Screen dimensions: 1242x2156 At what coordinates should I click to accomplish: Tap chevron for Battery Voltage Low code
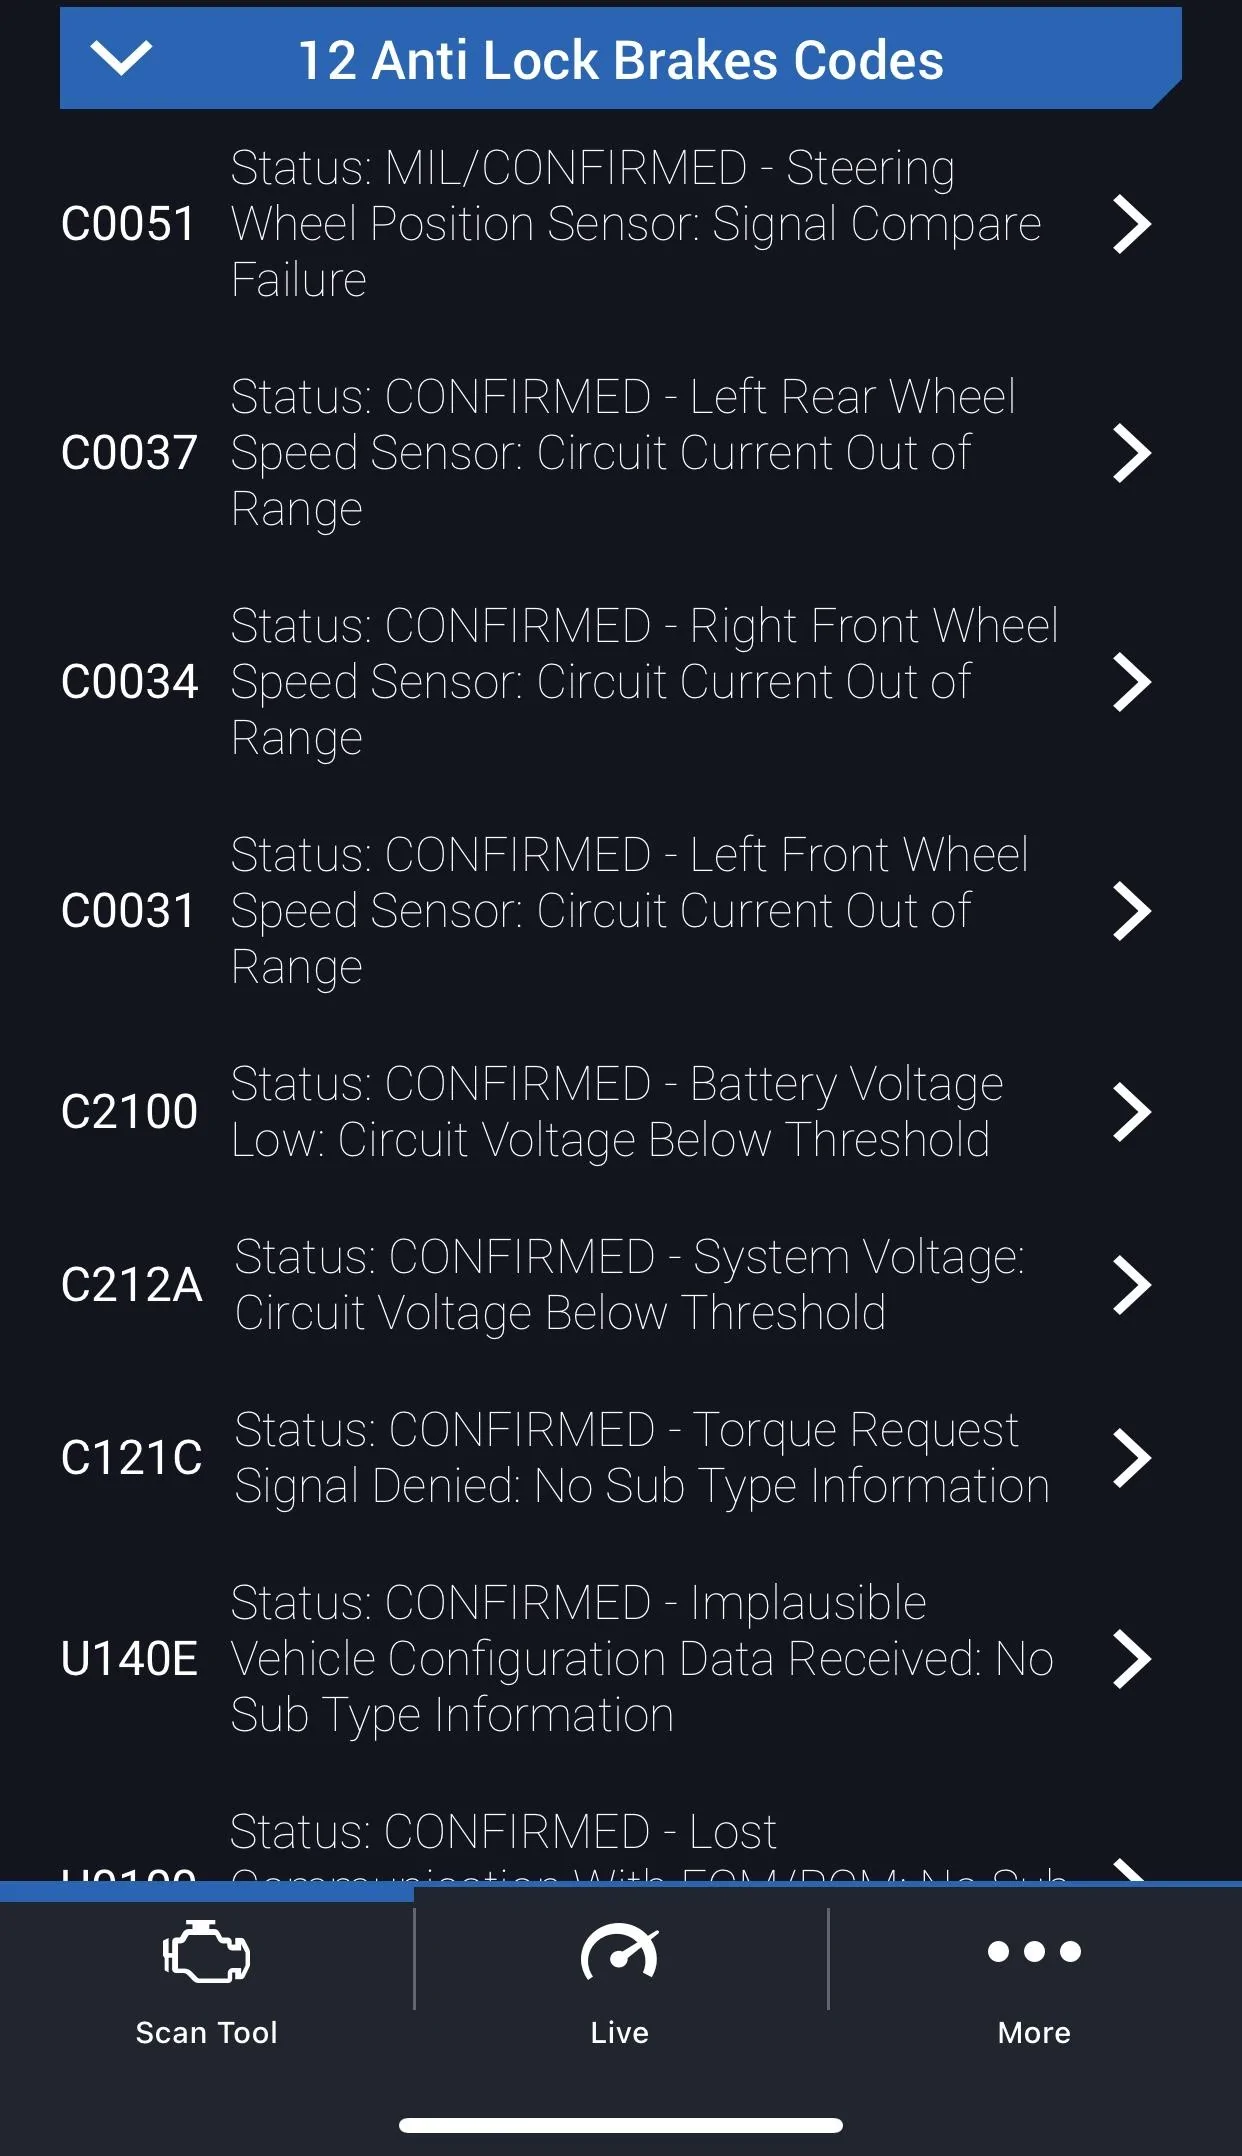click(1132, 1112)
